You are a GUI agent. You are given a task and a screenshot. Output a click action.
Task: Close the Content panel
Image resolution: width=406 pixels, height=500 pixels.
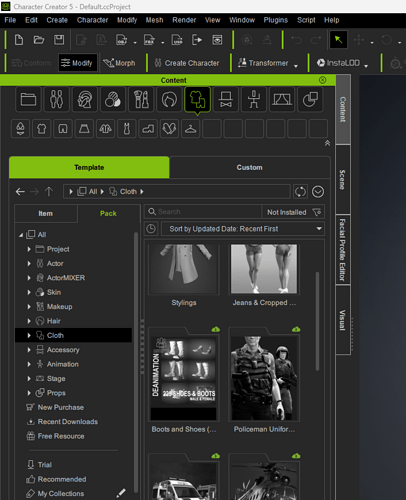[322, 80]
